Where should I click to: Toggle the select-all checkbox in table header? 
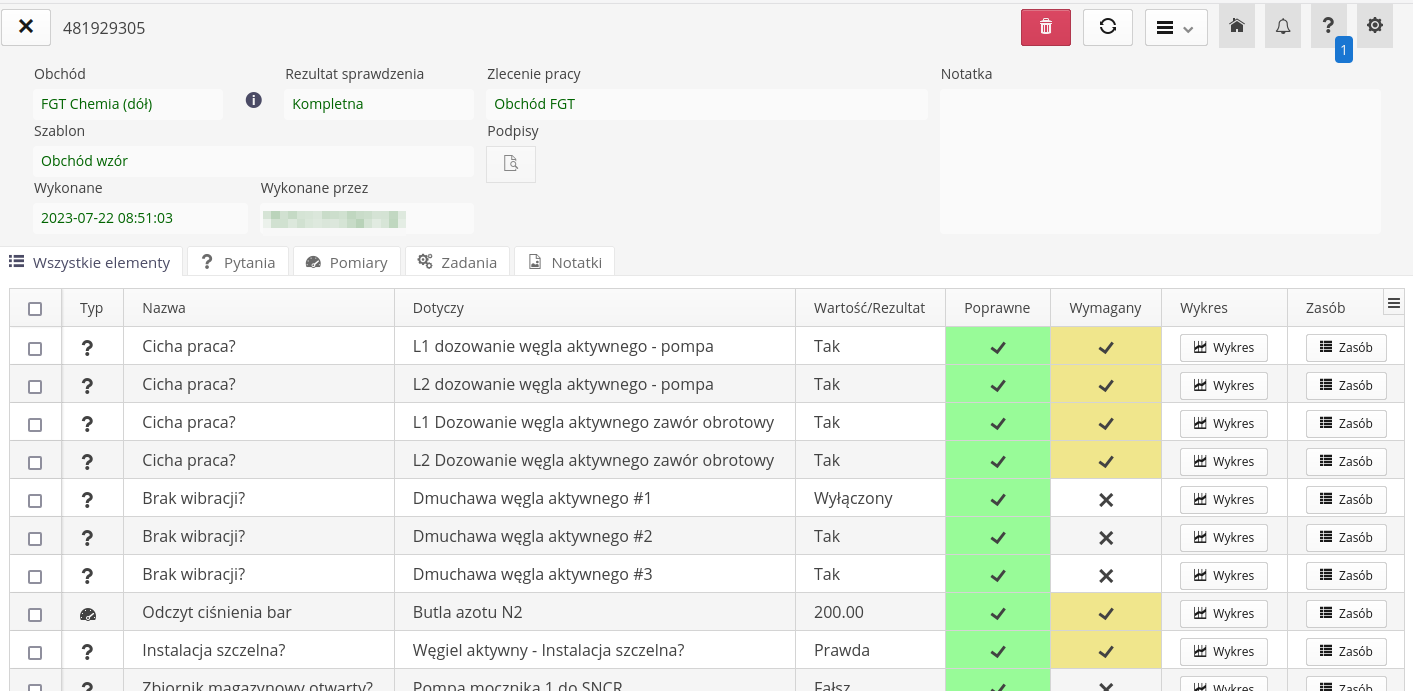(x=35, y=309)
